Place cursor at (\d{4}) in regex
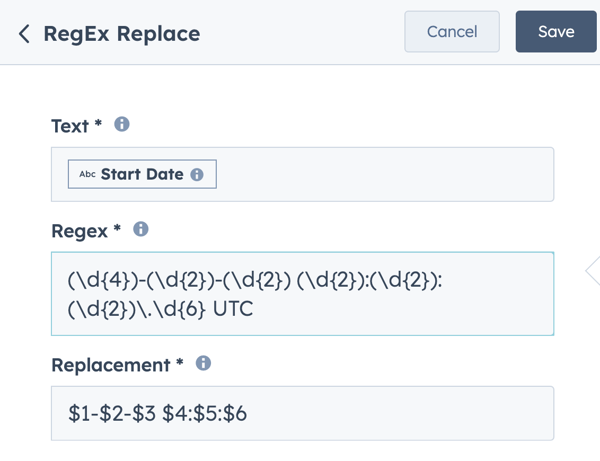The image size is (600, 461). coord(103,280)
